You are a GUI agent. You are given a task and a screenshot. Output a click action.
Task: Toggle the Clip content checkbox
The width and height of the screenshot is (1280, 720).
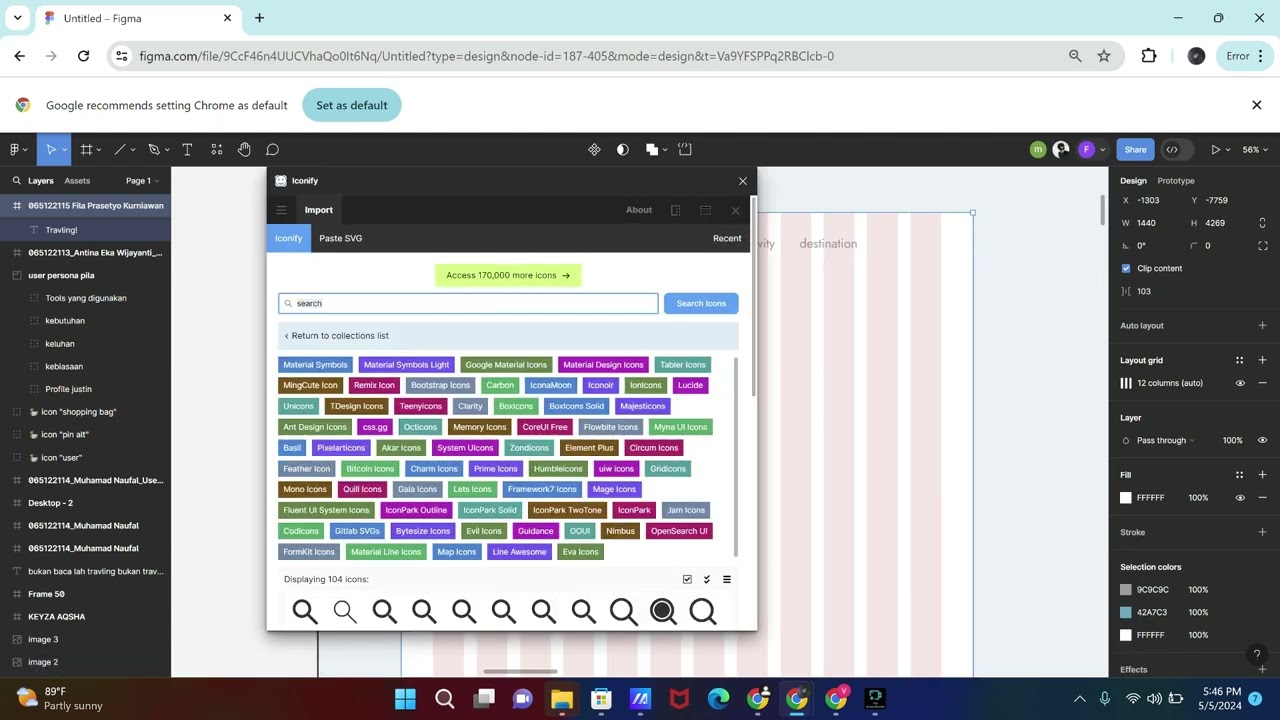[1126, 268]
